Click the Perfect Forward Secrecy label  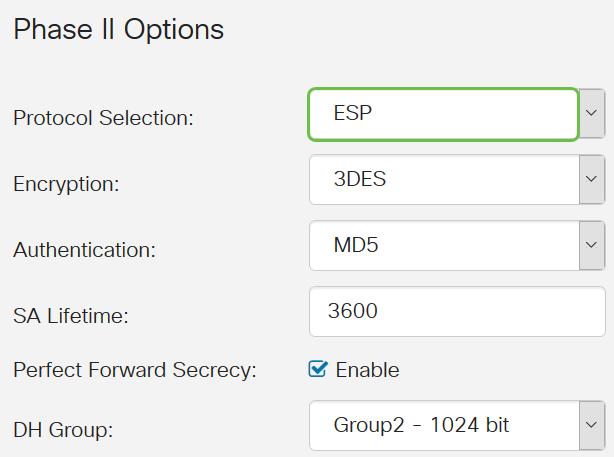[135, 370]
